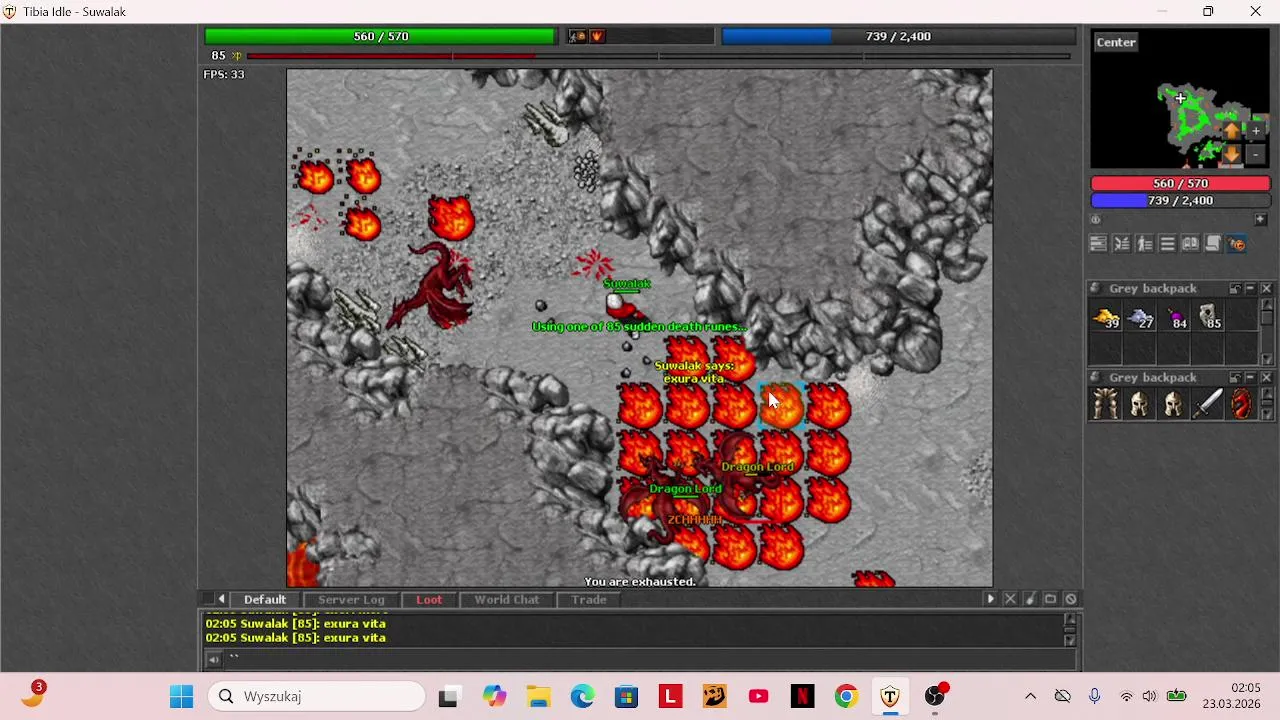Click the blue mana bar in side panel
The image size is (1280, 720).
[x=1180, y=201]
